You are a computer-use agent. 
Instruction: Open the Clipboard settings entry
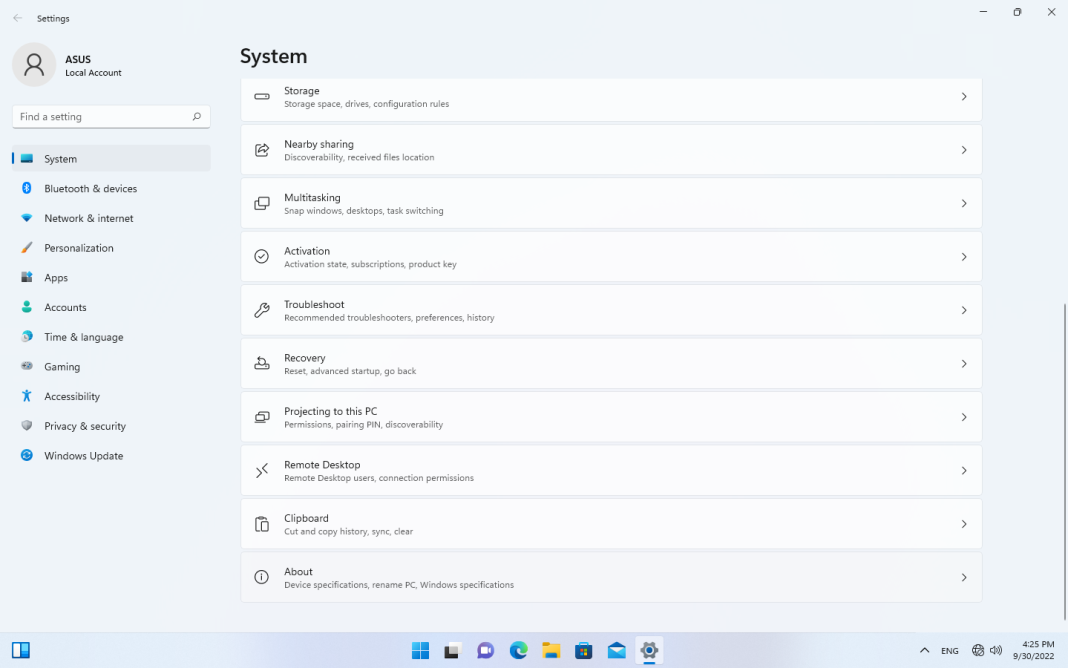(610, 523)
